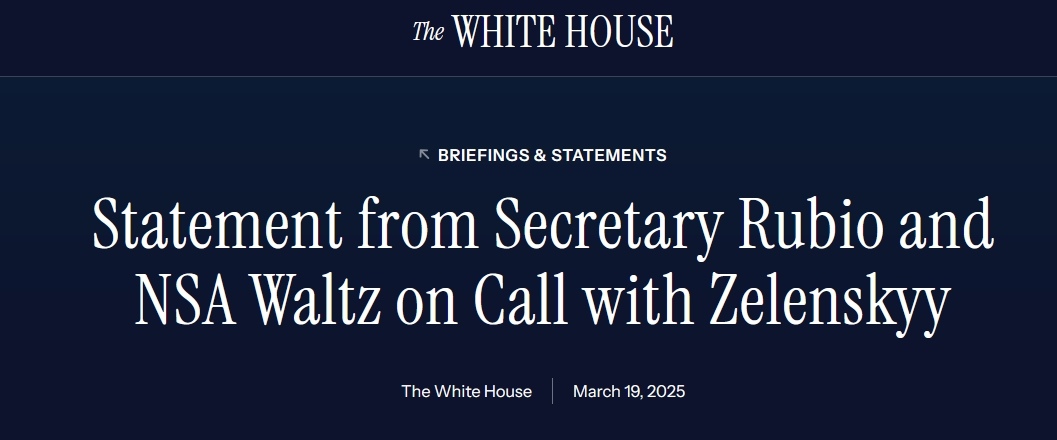Click STATEMENTS in the category label
Screen dimensions: 1057x440
pos(608,155)
